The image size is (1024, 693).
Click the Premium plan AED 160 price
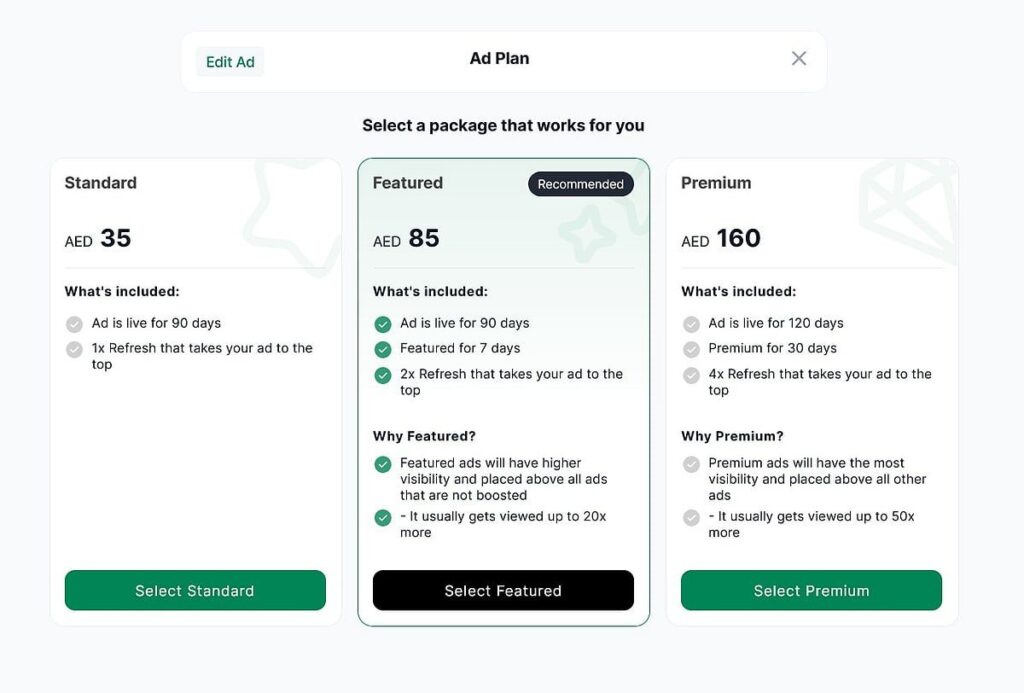click(722, 239)
